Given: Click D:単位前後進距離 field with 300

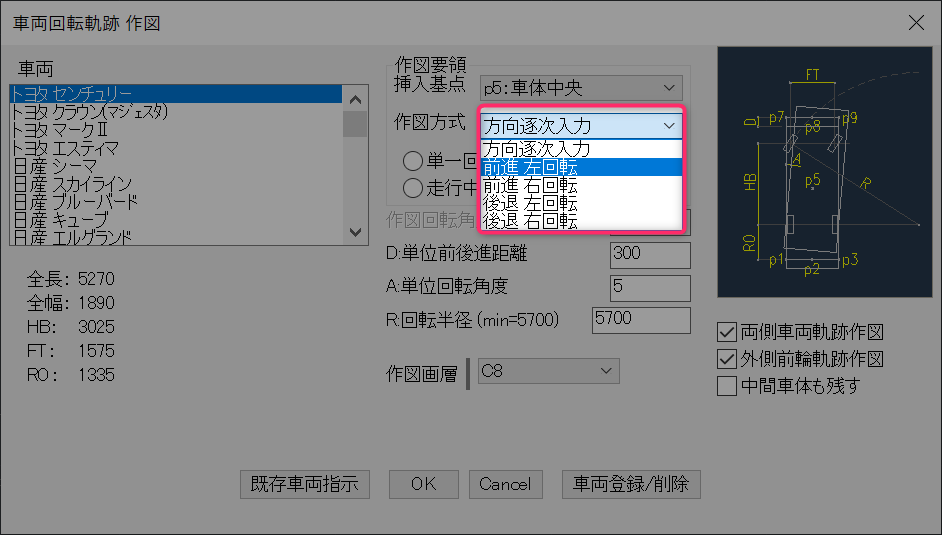Looking at the screenshot, I should [x=650, y=255].
